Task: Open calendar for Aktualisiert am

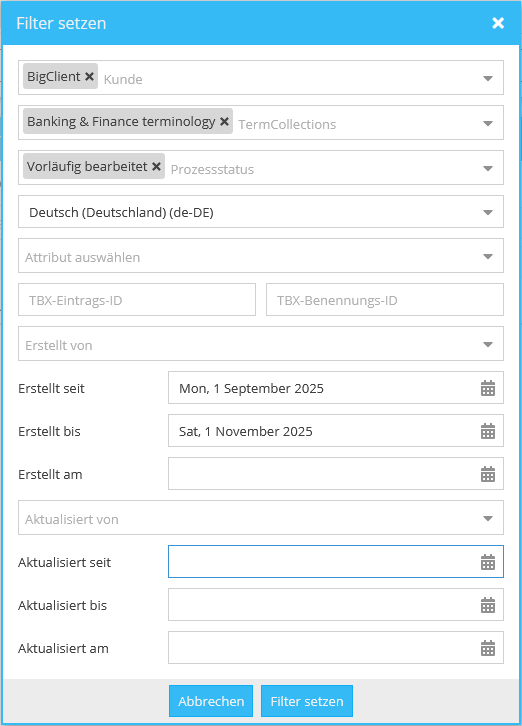Action: 488,648
